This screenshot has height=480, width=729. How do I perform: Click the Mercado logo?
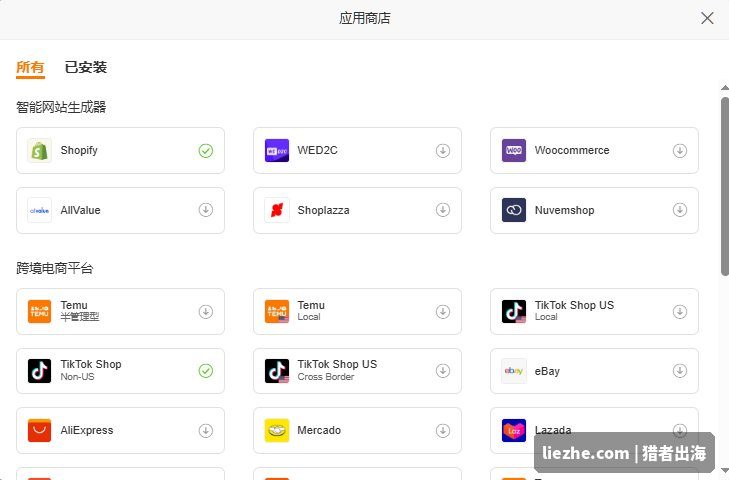click(x=277, y=431)
